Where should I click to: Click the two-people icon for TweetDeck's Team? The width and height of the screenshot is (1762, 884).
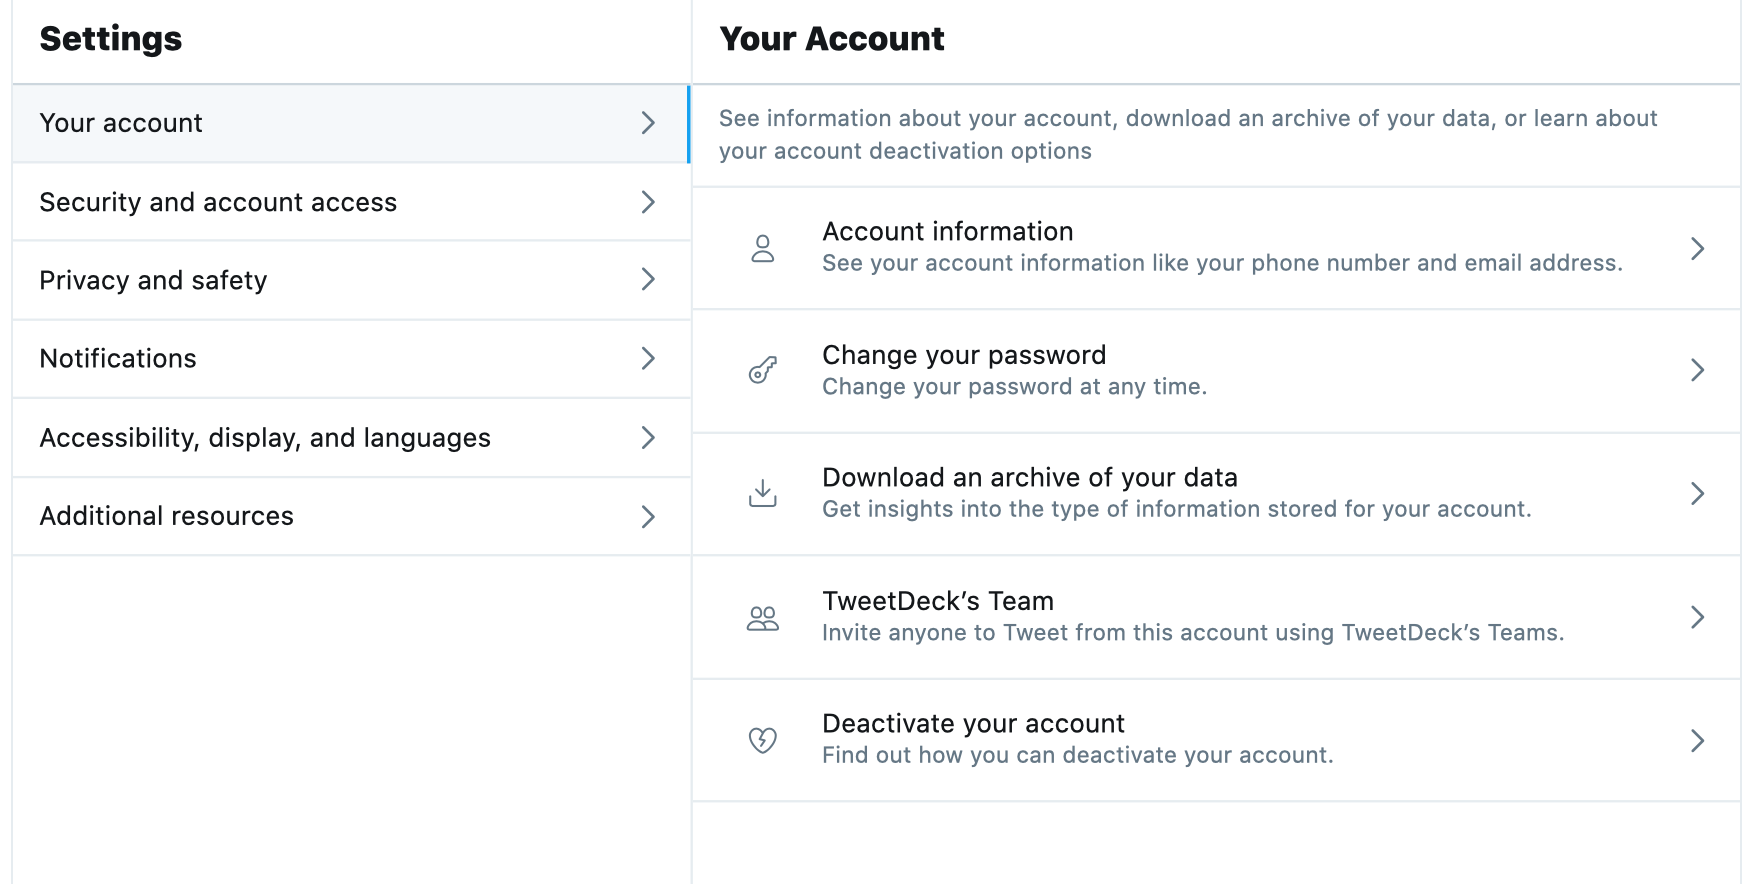click(x=763, y=618)
